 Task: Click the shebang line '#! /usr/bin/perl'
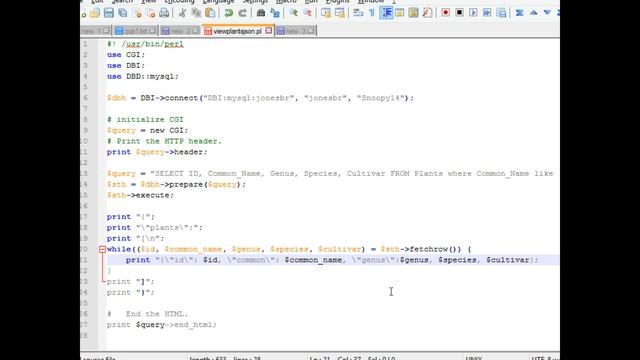tap(145, 44)
